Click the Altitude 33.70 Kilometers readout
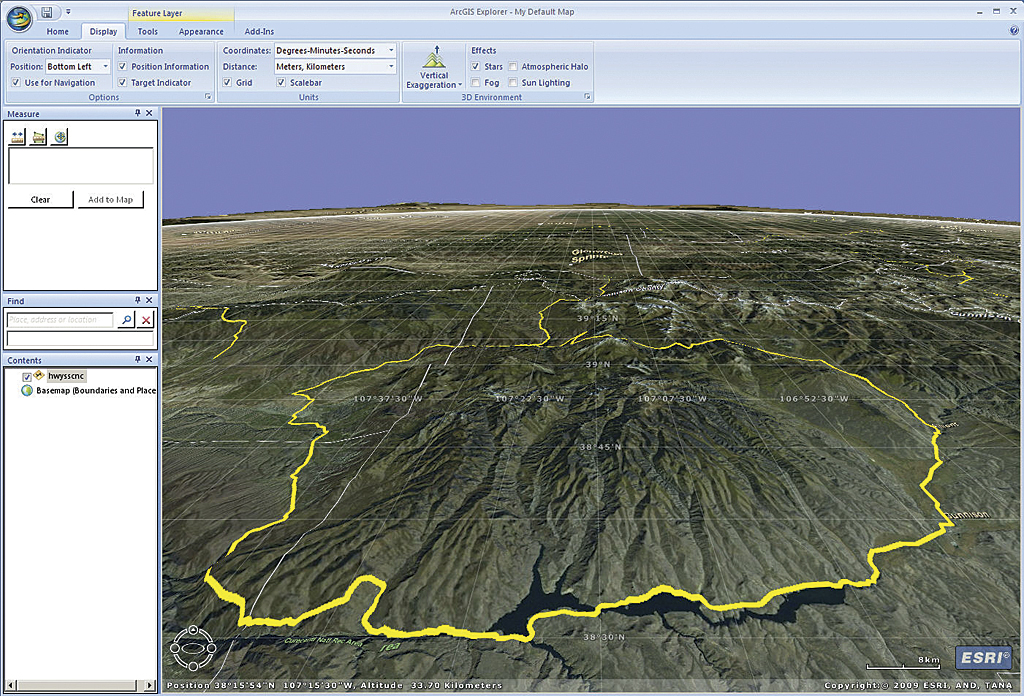Viewport: 1024px width, 696px height. [x=430, y=686]
